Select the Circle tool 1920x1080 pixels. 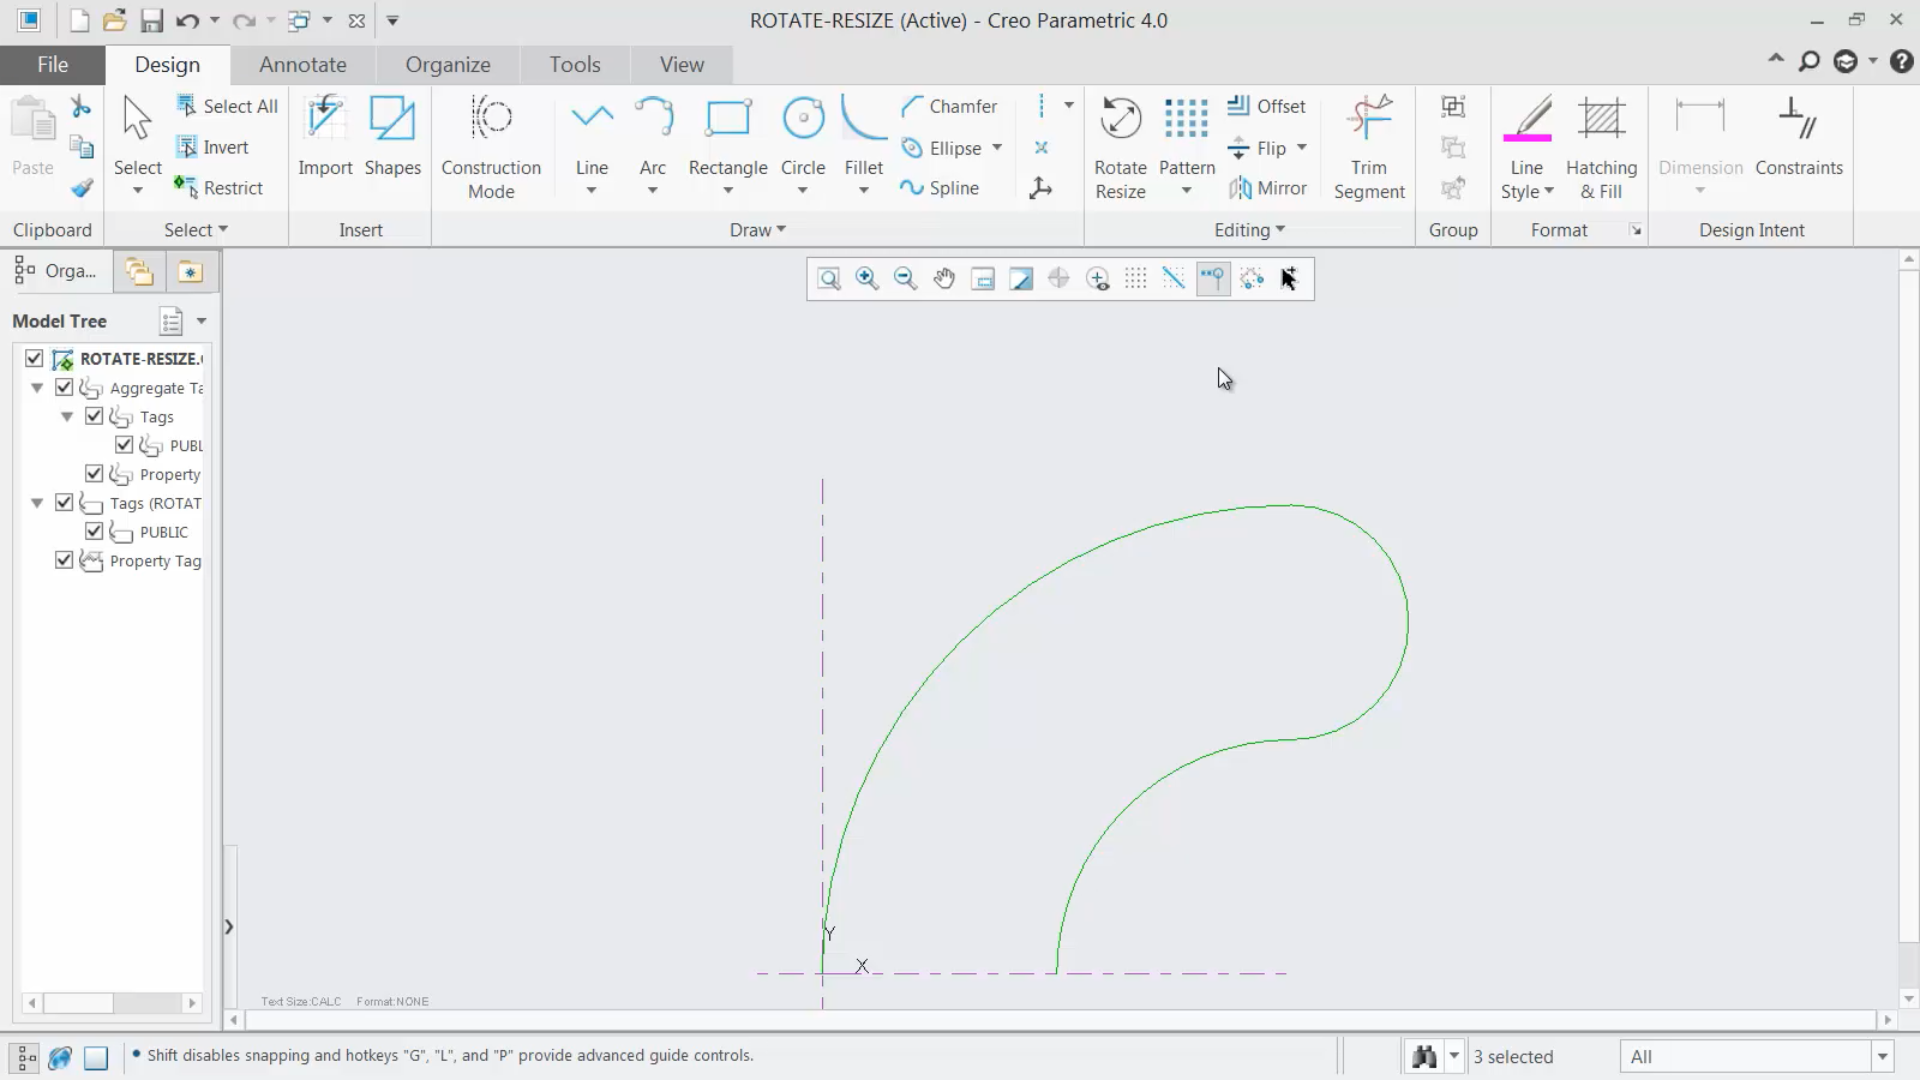pyautogui.click(x=803, y=140)
